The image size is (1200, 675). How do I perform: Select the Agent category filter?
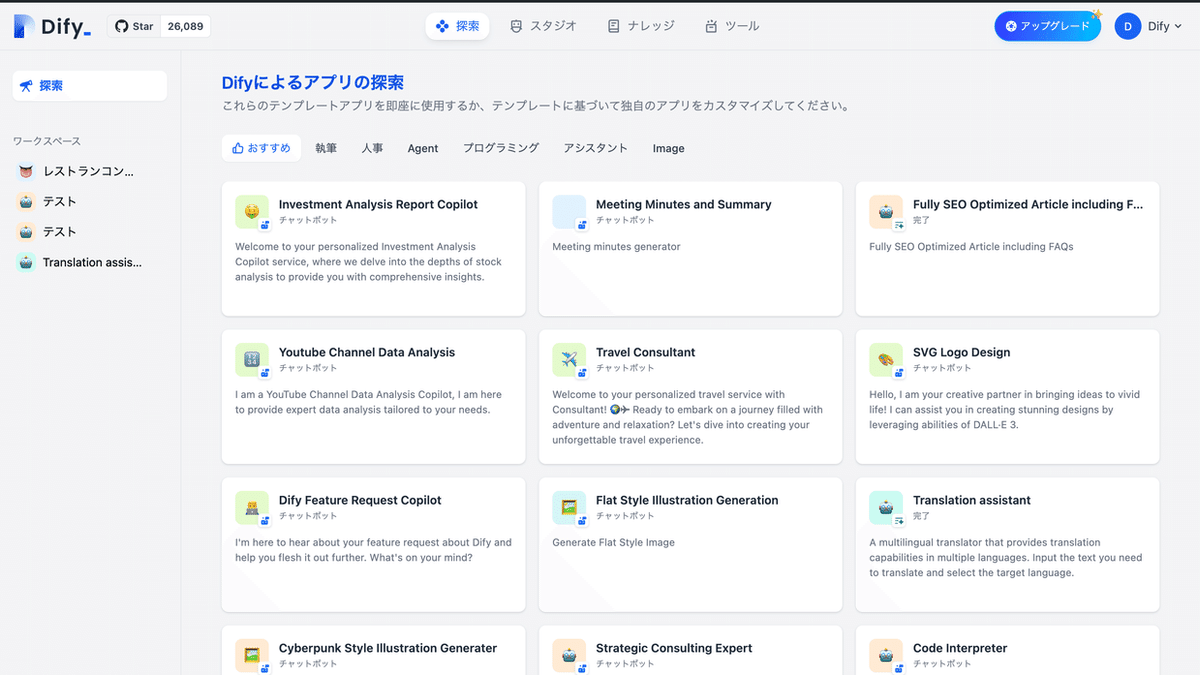tap(422, 148)
